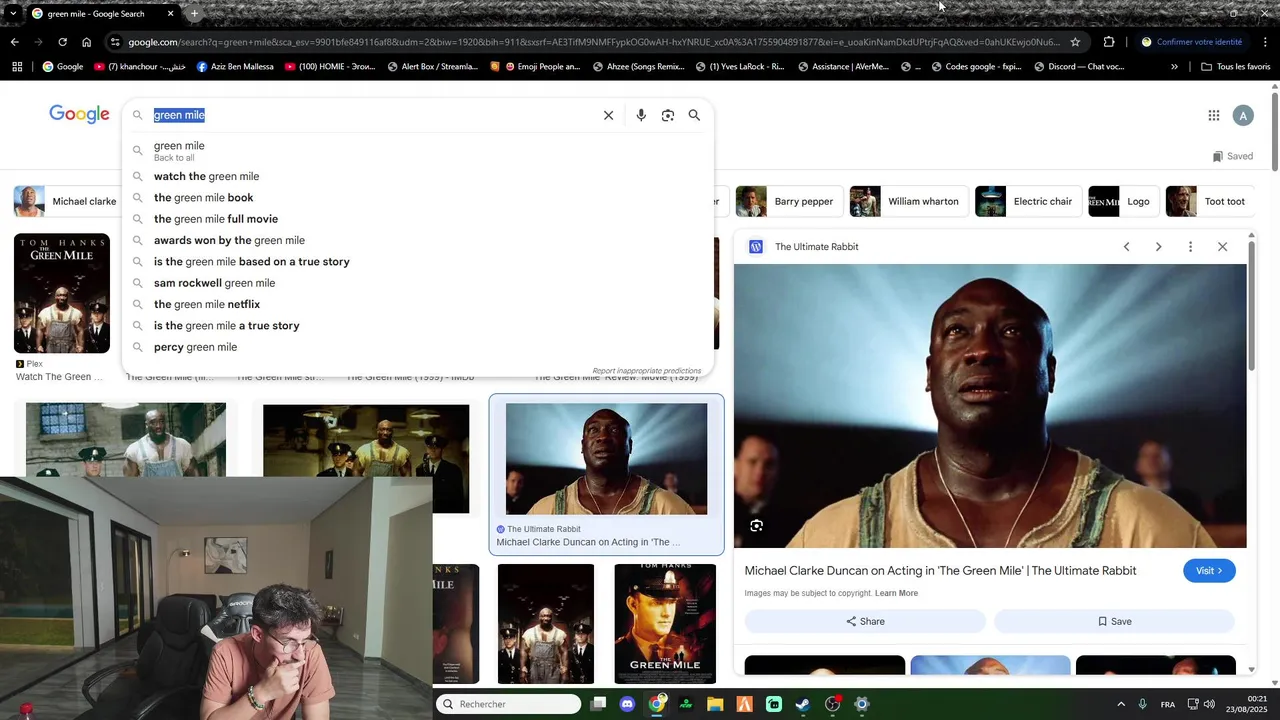Close the image preview panel
Screen dimensions: 1280x720
point(1222,247)
